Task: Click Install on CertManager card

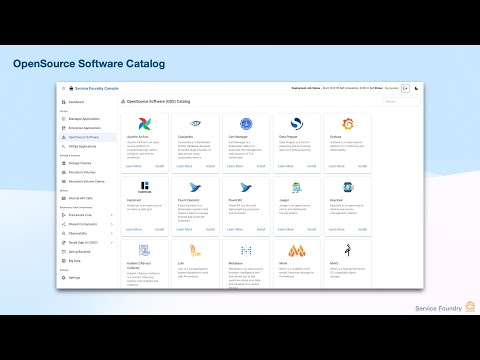Action: pyautogui.click(x=261, y=166)
